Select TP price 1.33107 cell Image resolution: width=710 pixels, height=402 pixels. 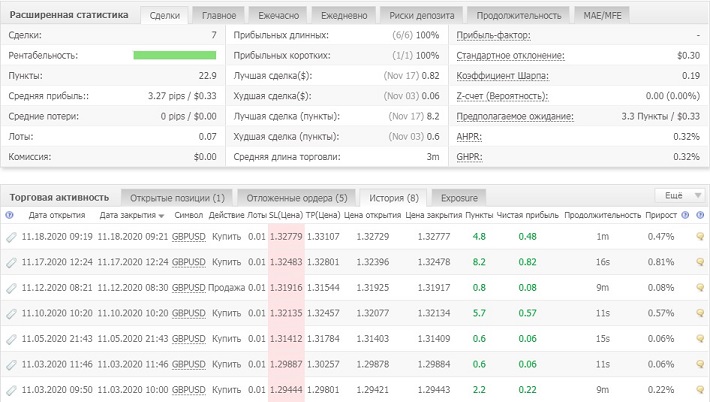pyautogui.click(x=323, y=237)
